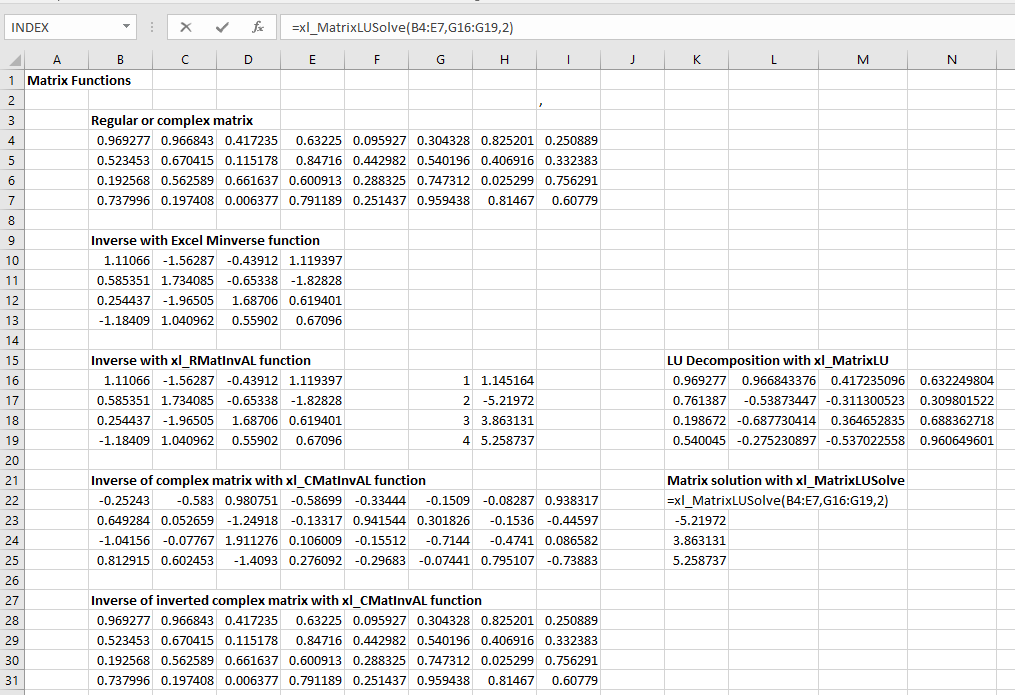
Task: Click the Matrix Functions title cell
Action: pyautogui.click(x=79, y=80)
